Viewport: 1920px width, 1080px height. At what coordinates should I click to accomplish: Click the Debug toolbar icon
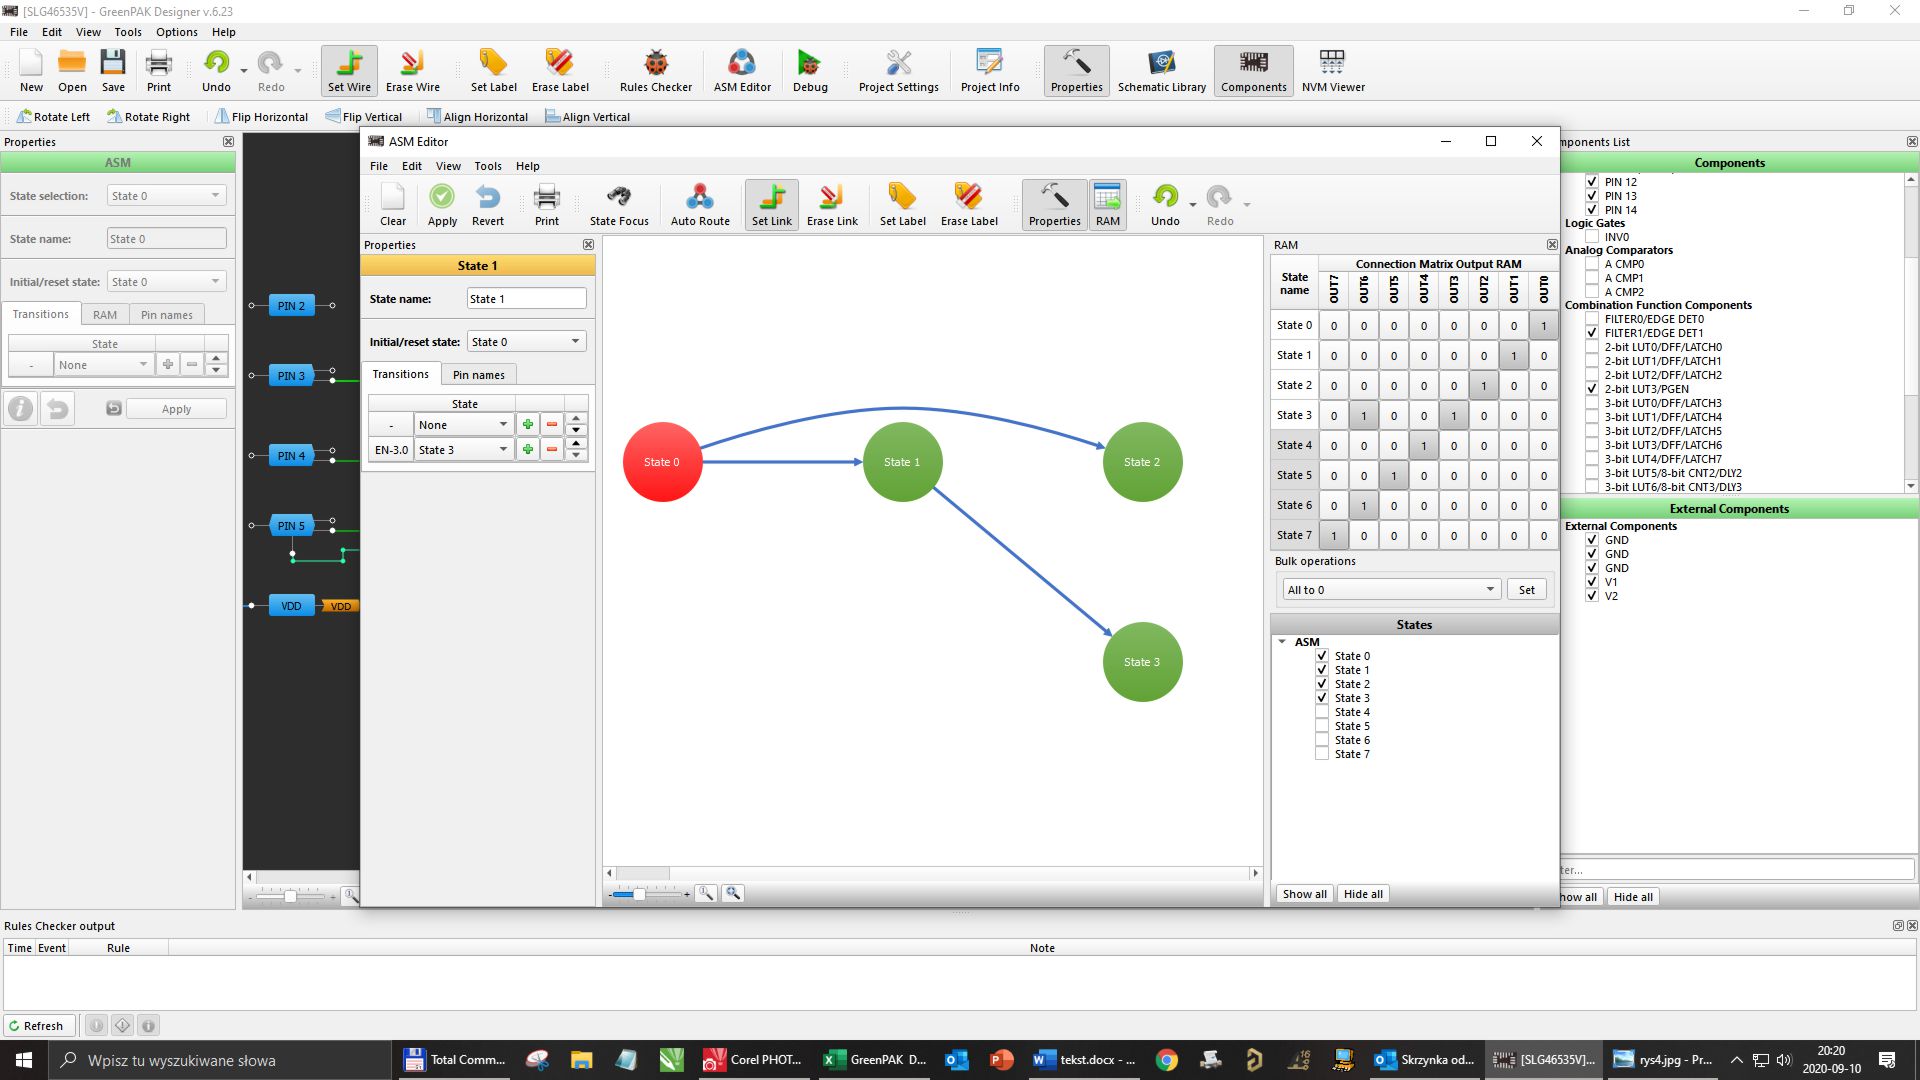pos(809,70)
